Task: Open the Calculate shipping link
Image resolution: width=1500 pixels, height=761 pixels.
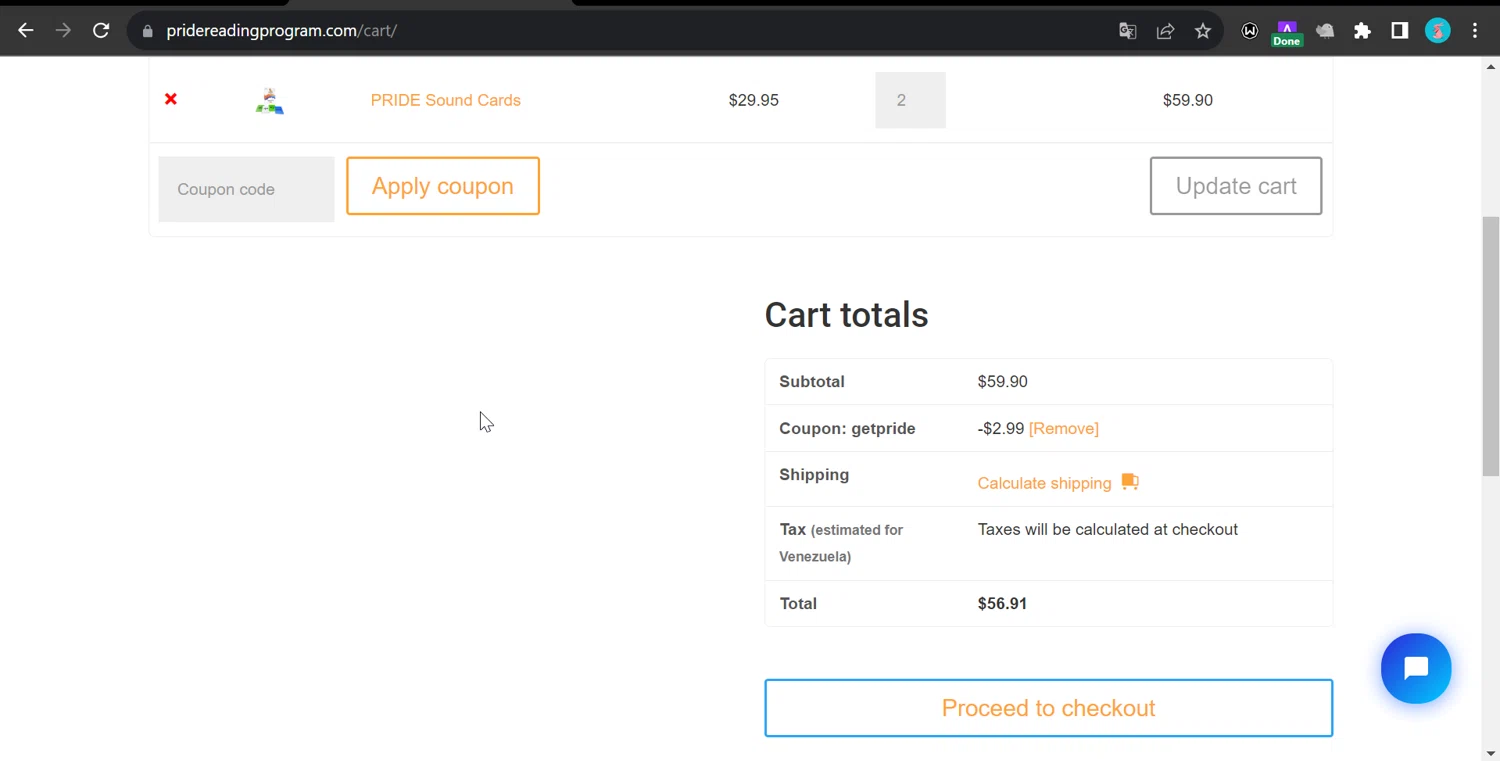Action: (1044, 483)
